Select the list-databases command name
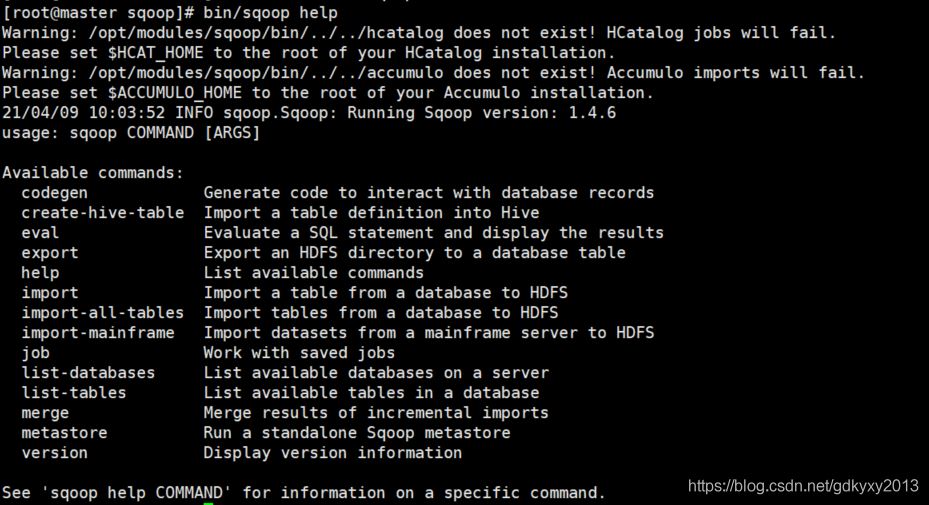 88,373
